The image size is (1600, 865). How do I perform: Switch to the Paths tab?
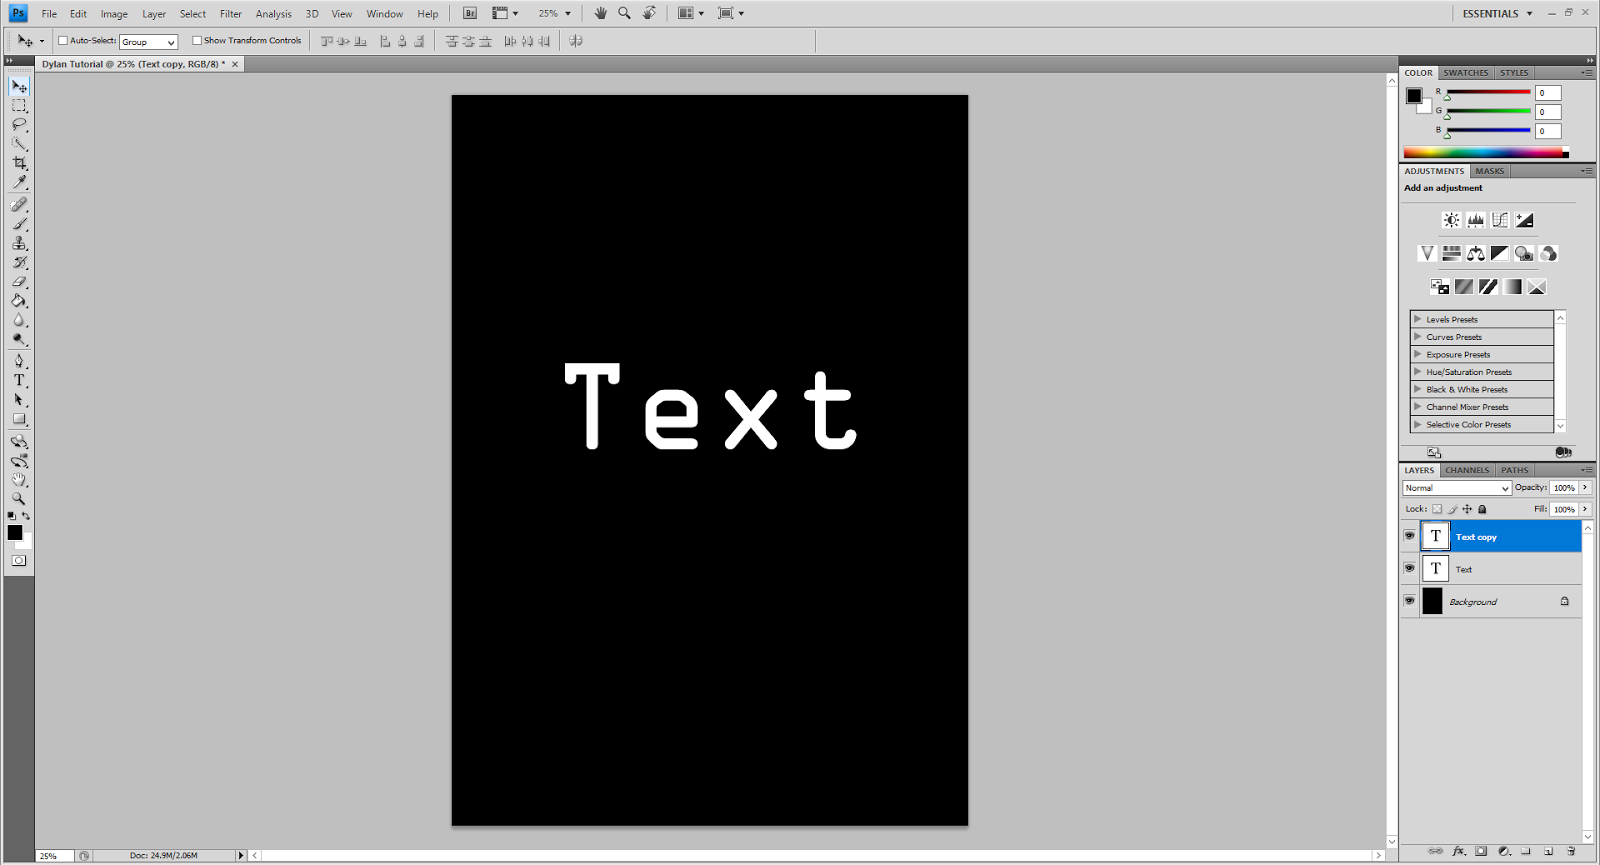pos(1515,470)
